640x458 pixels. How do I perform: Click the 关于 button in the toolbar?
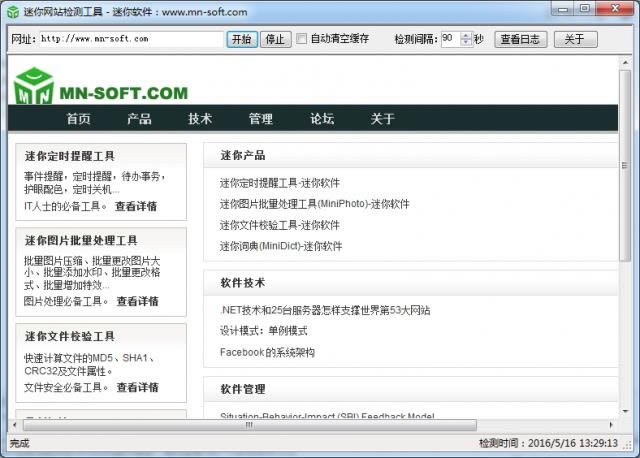(574, 39)
